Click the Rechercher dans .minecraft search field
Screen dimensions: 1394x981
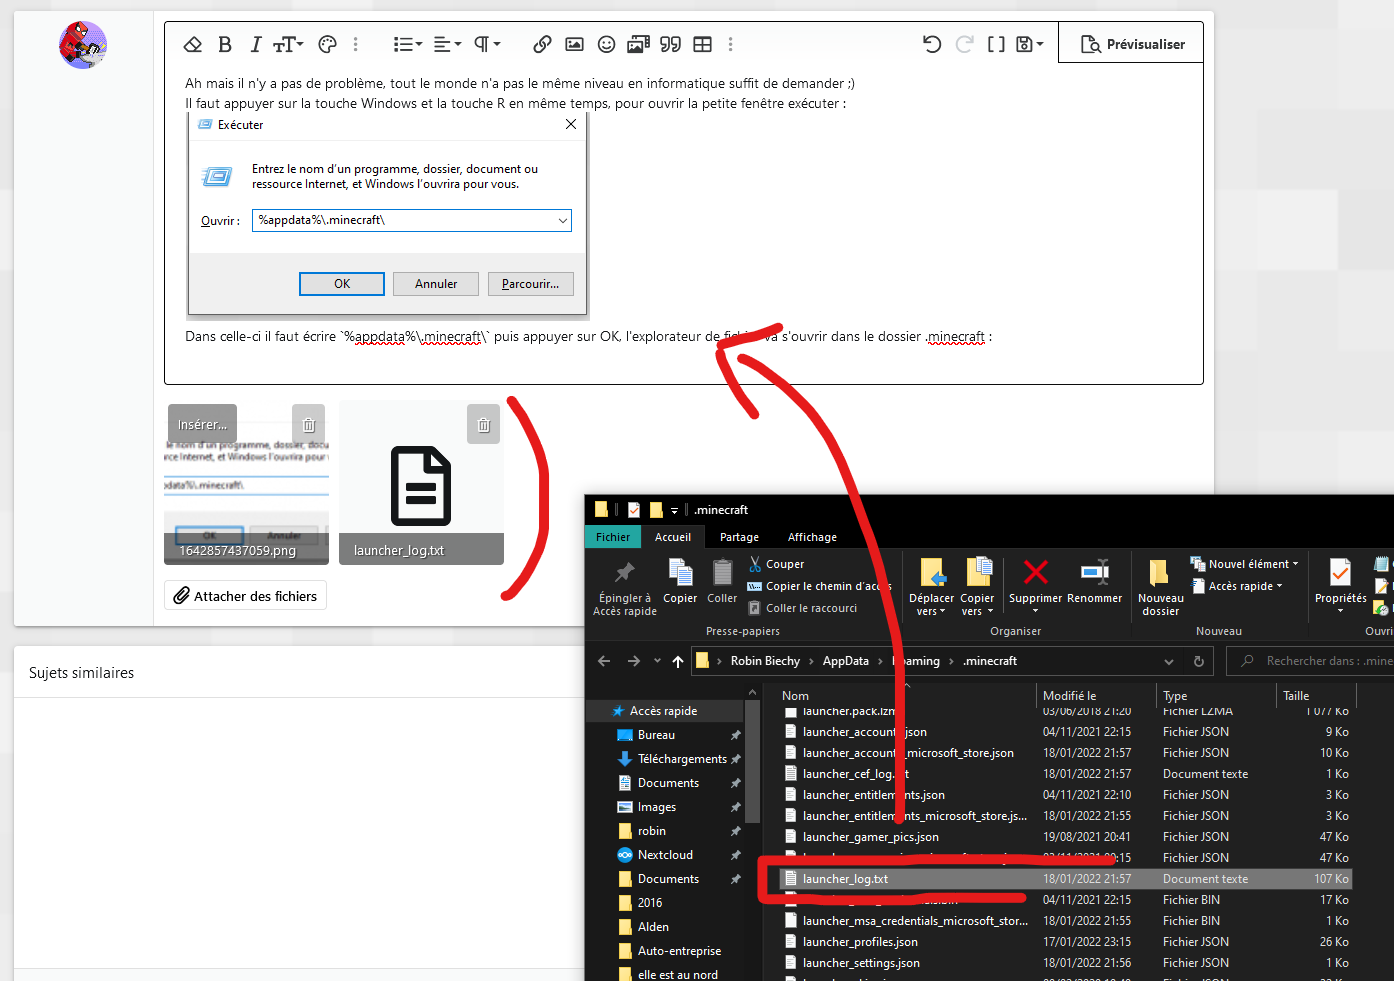[1310, 661]
